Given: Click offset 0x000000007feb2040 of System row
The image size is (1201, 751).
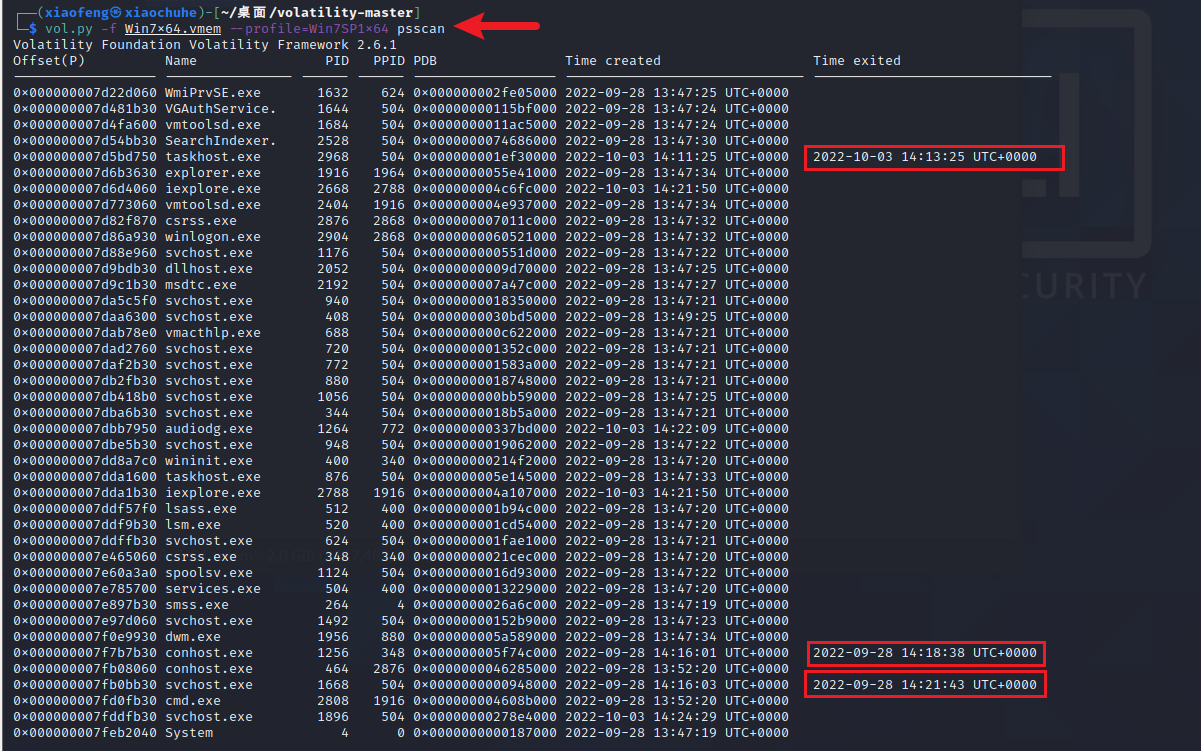Looking at the screenshot, I should click(85, 733).
